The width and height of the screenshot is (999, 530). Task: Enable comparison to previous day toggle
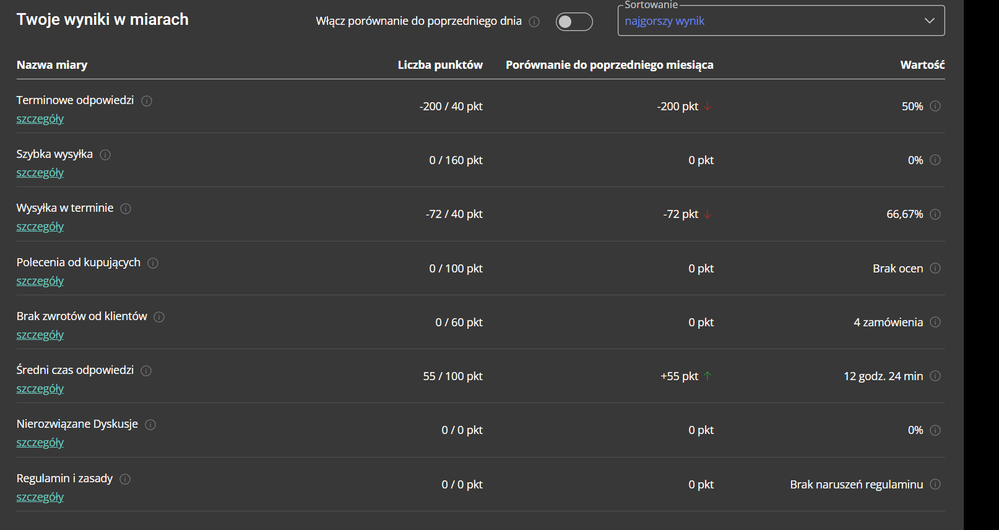tap(574, 22)
